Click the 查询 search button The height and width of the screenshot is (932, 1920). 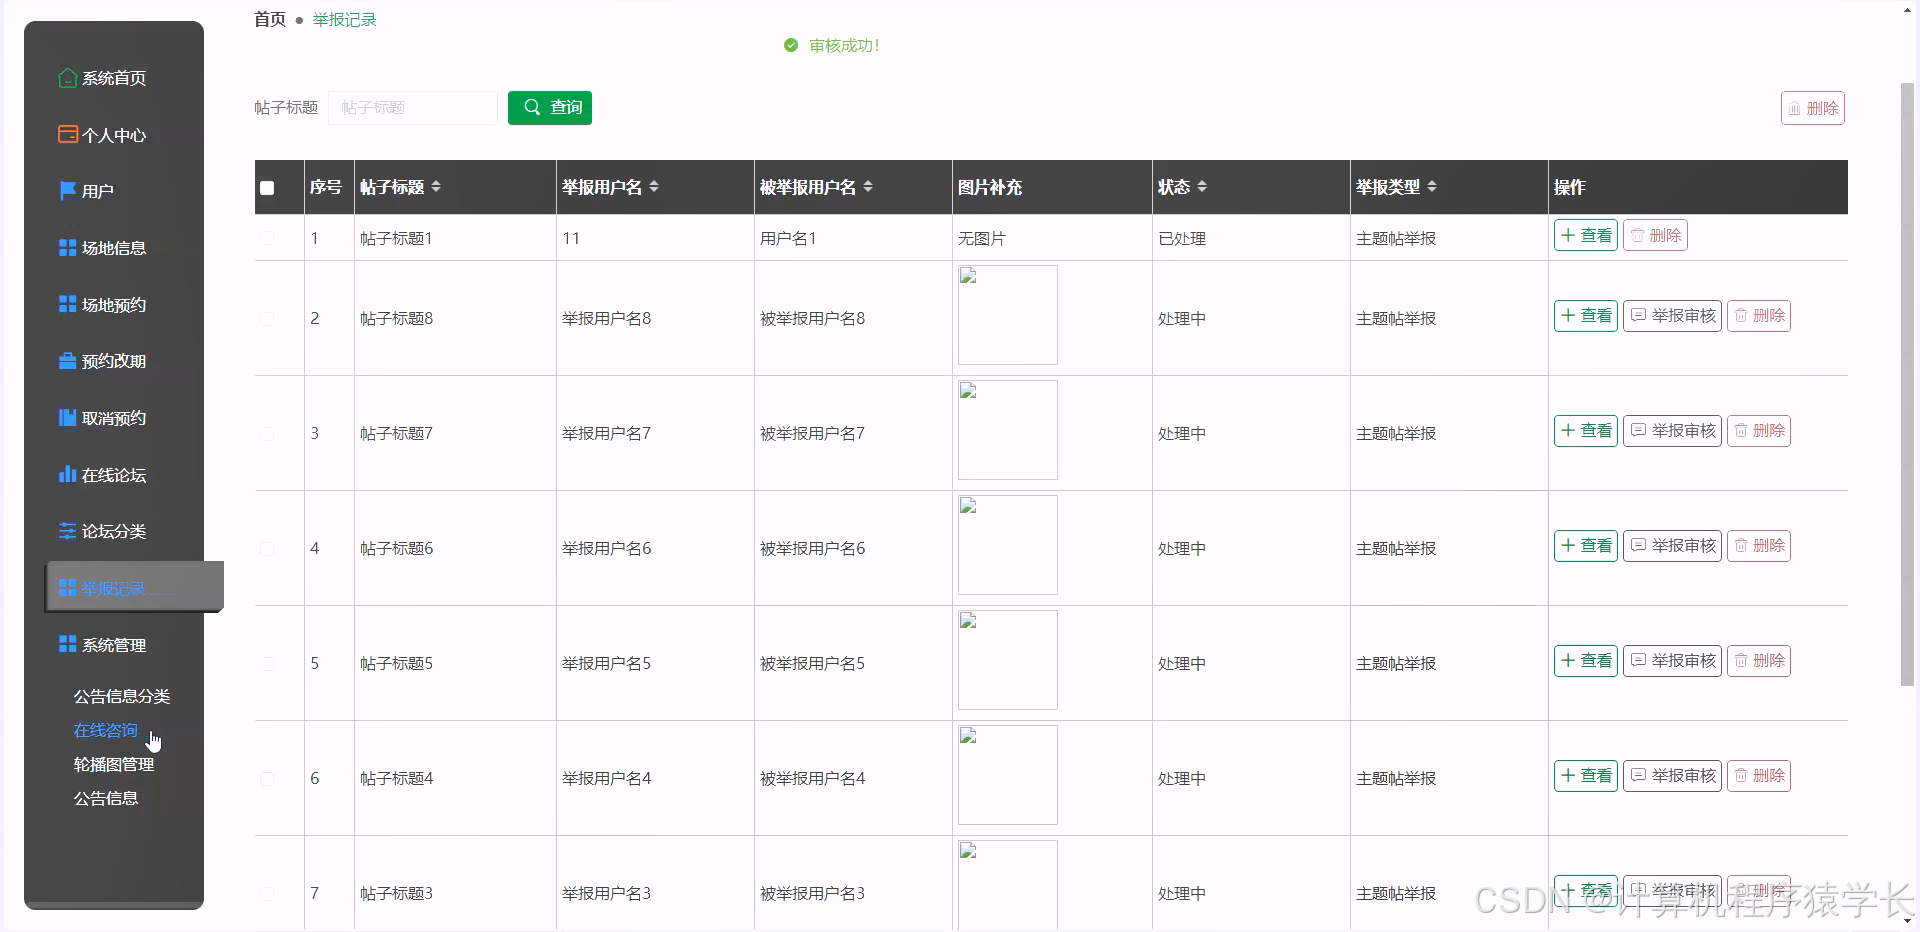click(x=550, y=107)
